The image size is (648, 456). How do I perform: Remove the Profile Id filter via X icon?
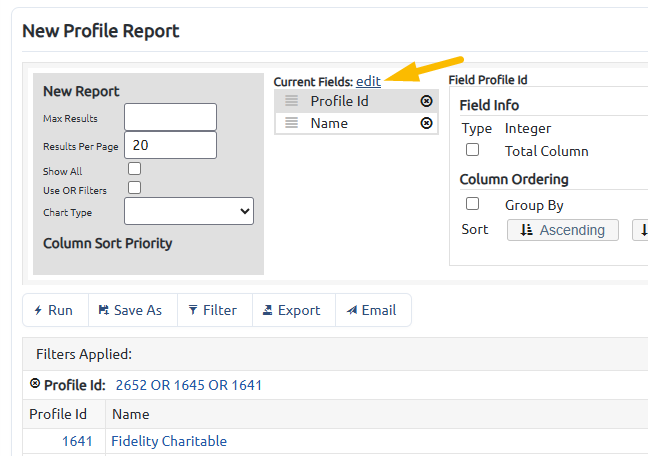(35, 384)
